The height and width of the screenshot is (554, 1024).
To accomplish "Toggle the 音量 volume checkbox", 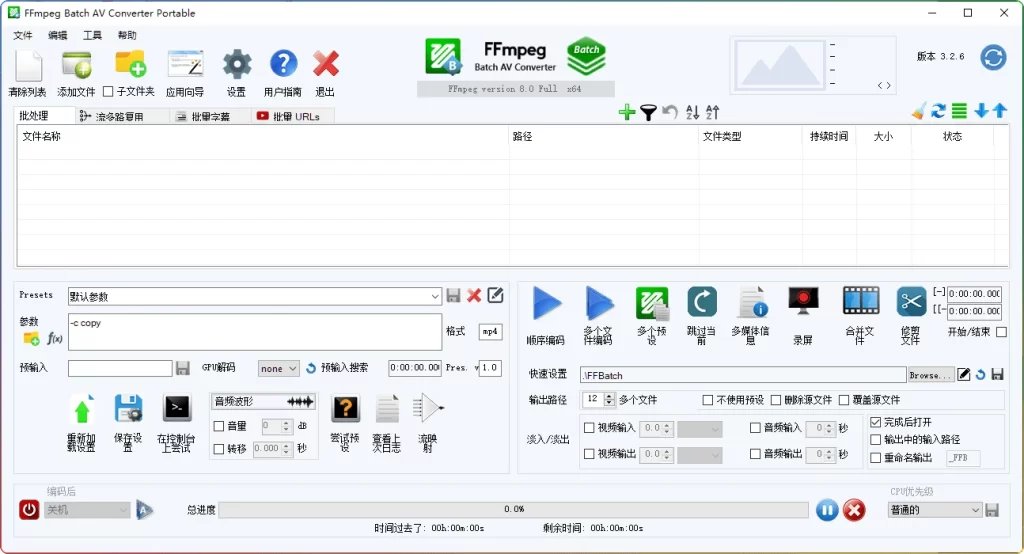I will [x=219, y=426].
